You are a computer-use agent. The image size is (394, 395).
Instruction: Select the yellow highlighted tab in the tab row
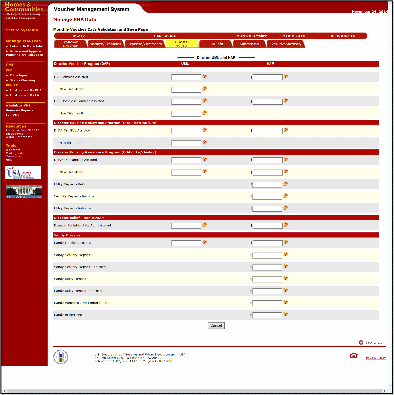pos(182,44)
